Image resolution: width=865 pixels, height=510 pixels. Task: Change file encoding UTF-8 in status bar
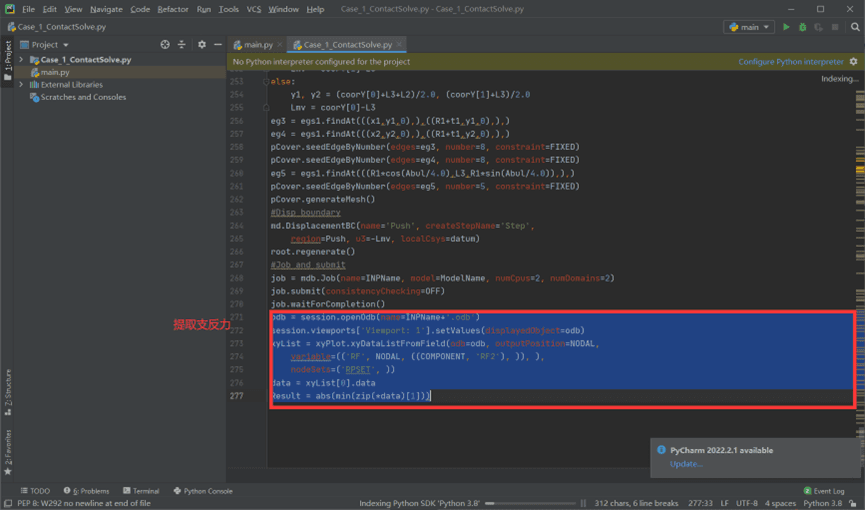(747, 503)
